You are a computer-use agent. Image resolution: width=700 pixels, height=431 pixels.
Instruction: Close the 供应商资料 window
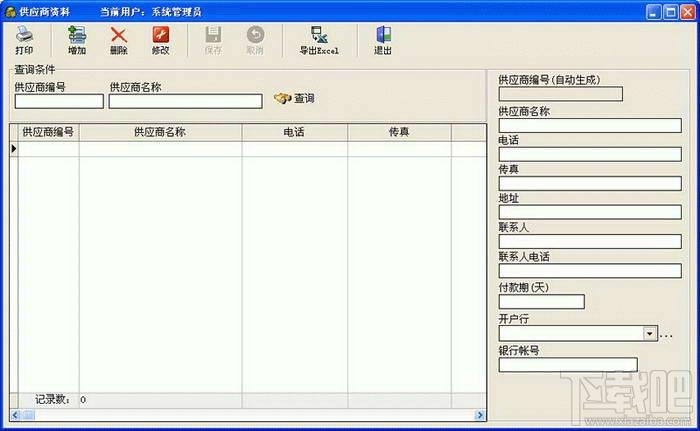tap(688, 12)
